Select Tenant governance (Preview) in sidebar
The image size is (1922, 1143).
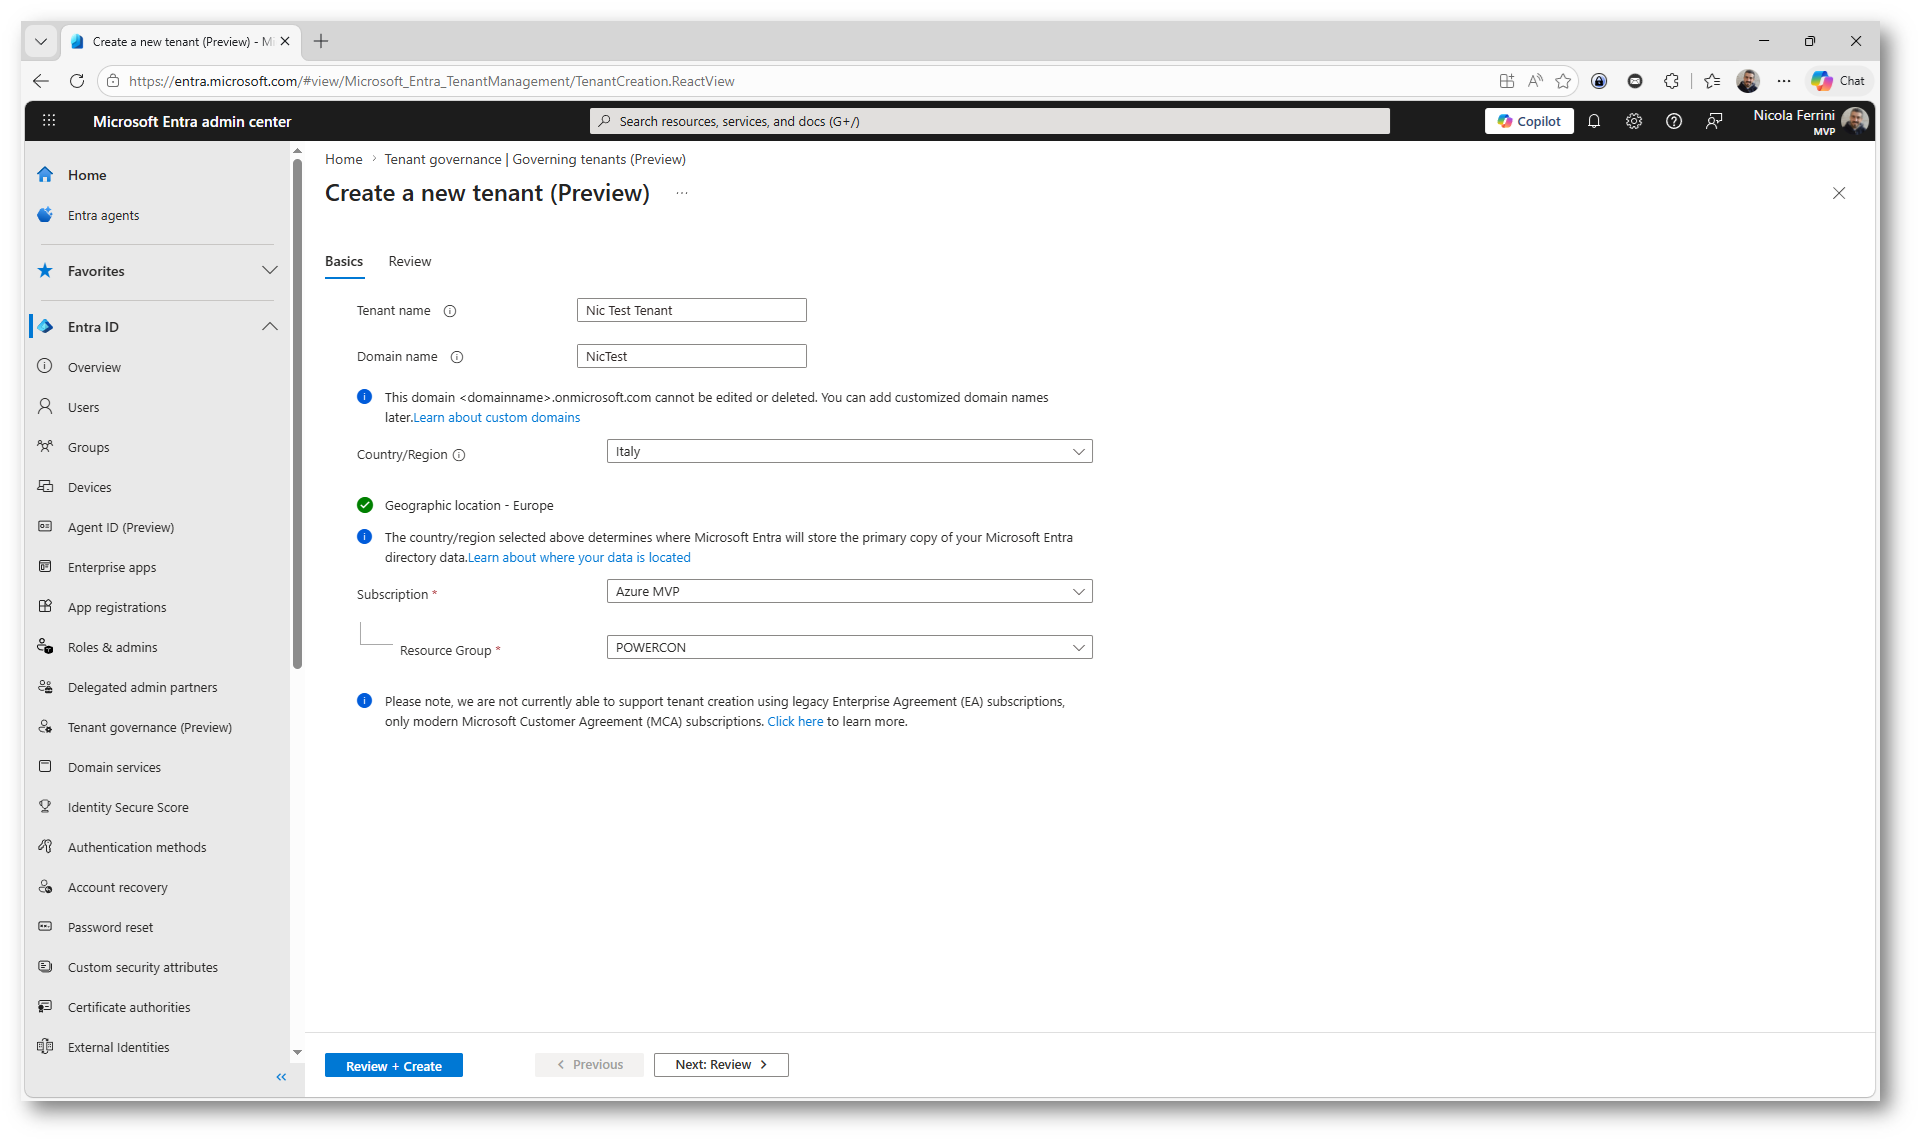point(149,728)
